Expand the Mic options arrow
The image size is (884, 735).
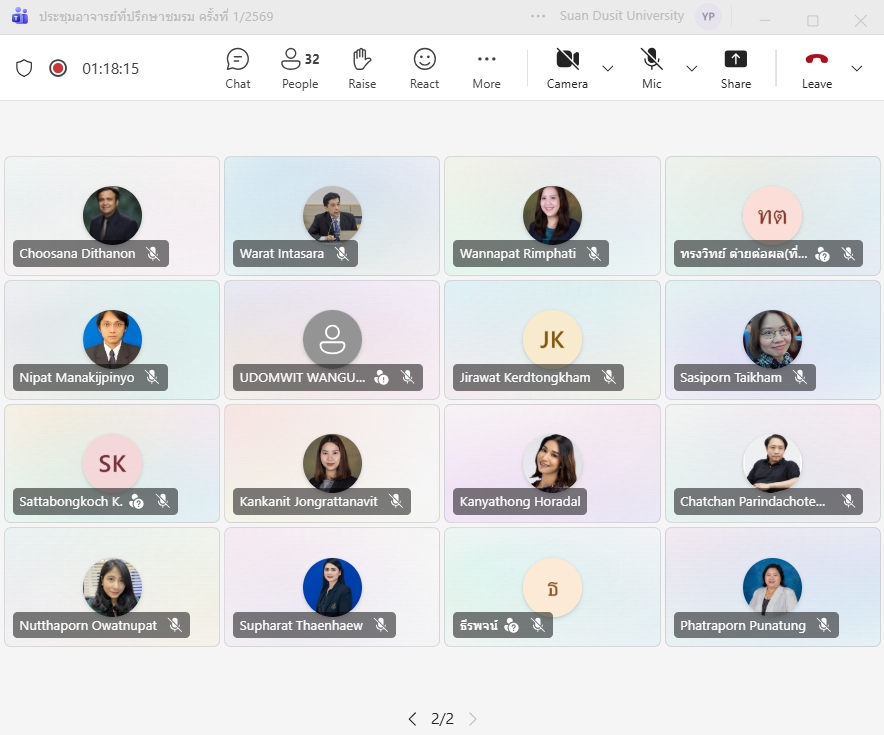(x=692, y=69)
